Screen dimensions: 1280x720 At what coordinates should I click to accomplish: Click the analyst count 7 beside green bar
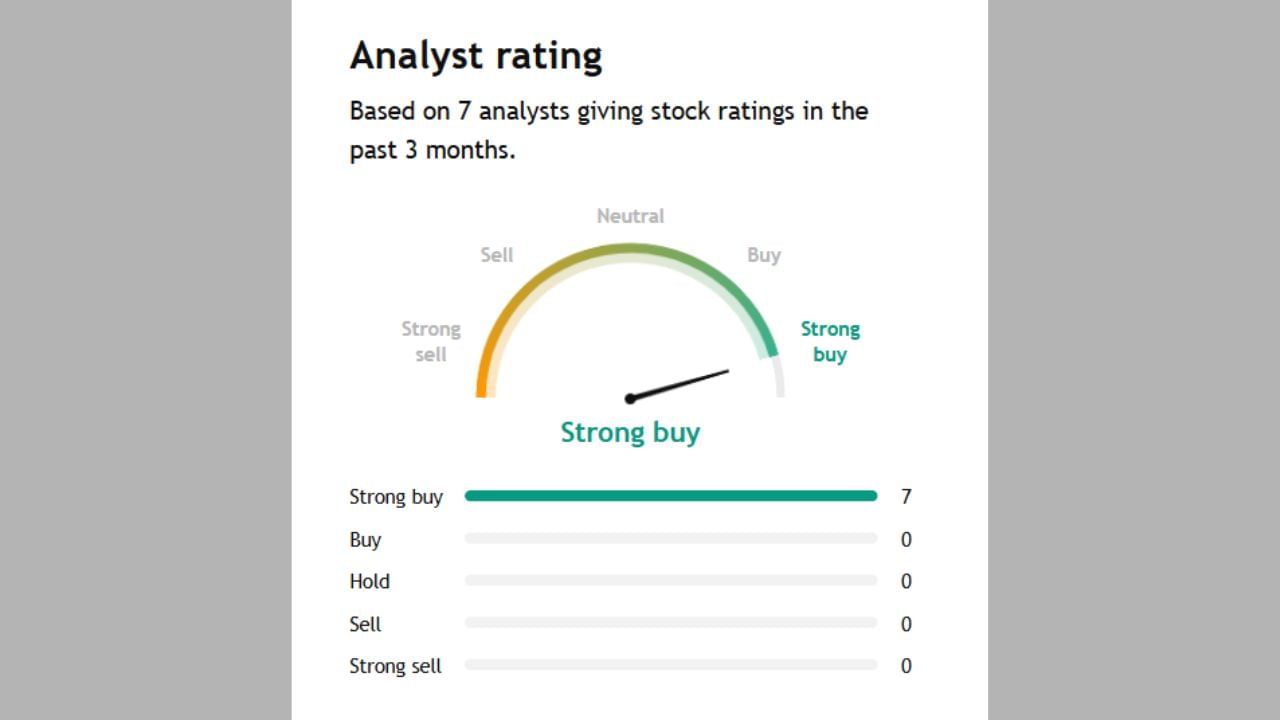(906, 497)
